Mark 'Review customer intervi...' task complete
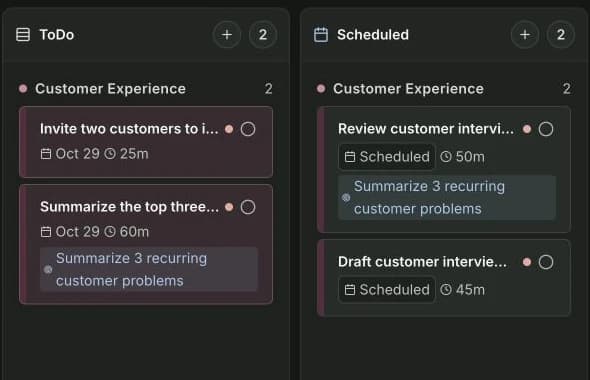590x380 pixels. [546, 129]
